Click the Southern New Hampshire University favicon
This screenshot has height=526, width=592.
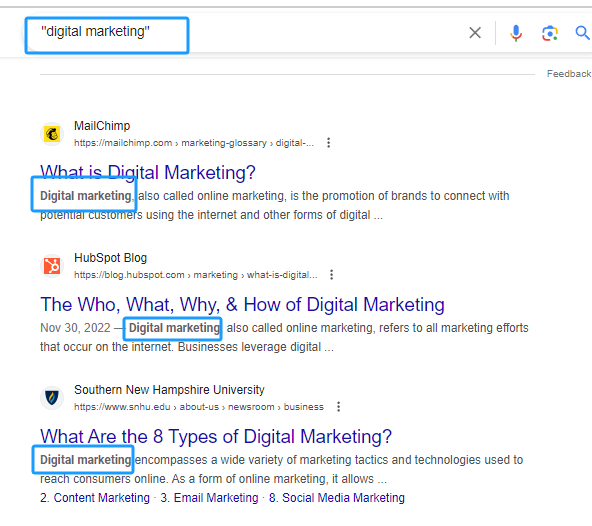pos(52,398)
